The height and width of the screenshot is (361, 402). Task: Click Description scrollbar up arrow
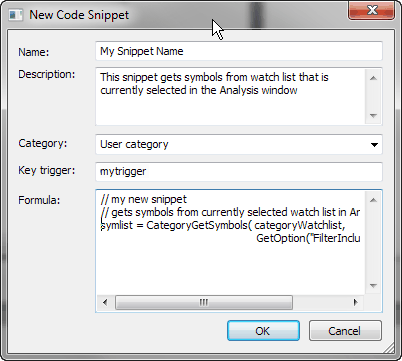(x=374, y=78)
